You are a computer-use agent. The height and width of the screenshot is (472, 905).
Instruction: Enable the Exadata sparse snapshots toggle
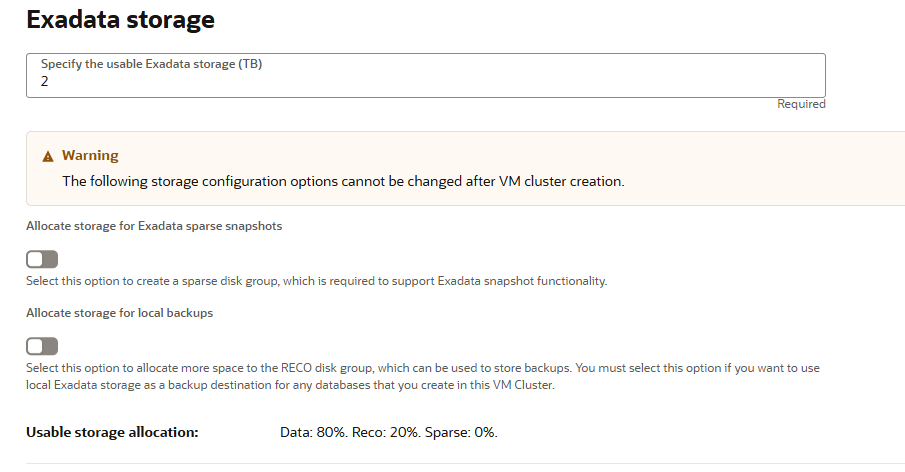click(x=42, y=260)
